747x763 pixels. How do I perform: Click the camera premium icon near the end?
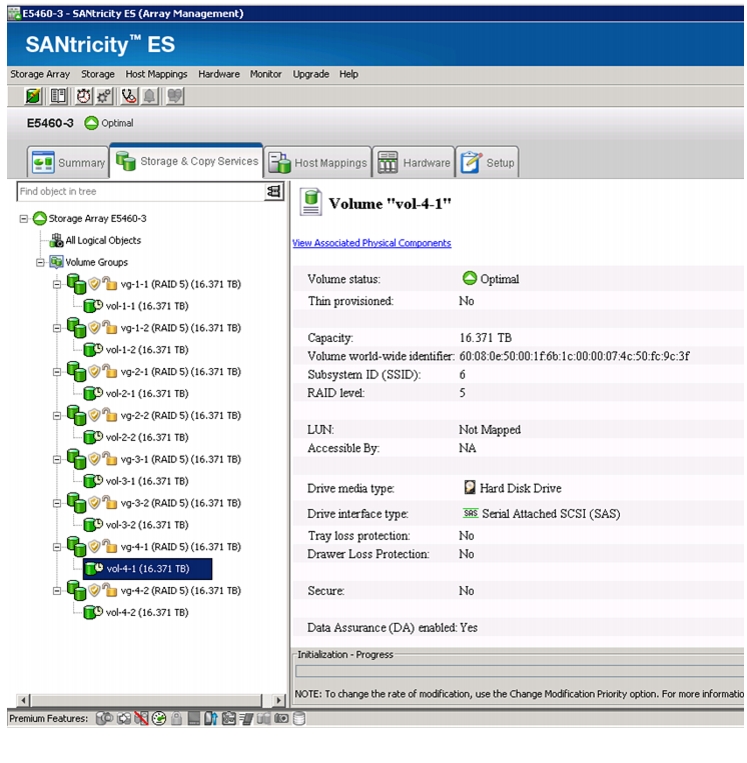[x=281, y=718]
